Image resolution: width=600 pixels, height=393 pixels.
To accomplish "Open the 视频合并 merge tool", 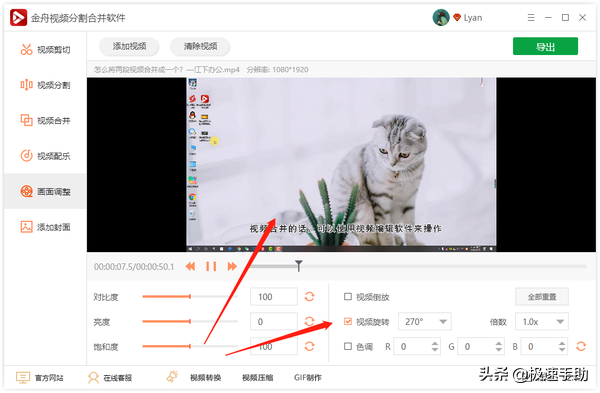I will (45, 121).
